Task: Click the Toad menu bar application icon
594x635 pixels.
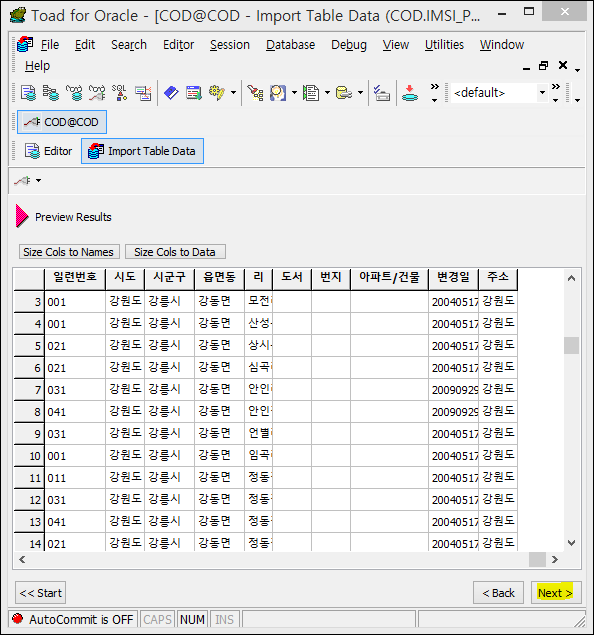Action: [x=25, y=44]
